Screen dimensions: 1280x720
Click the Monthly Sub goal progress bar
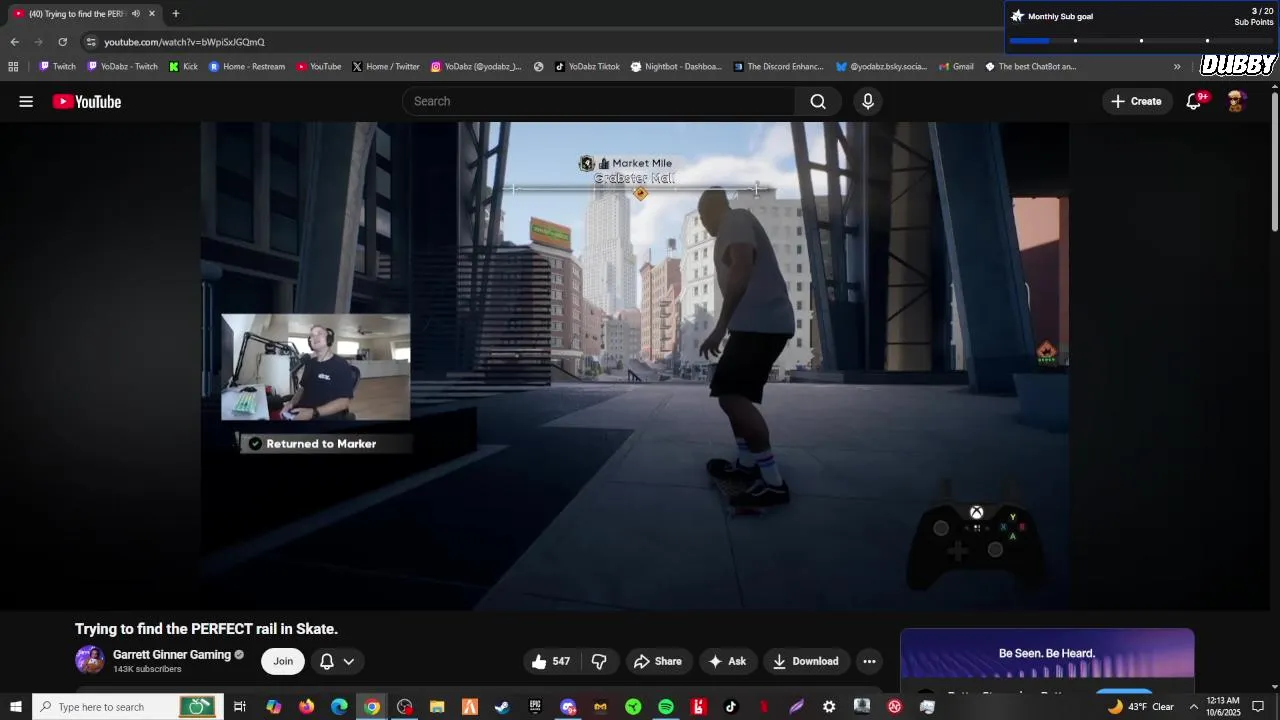(x=1140, y=41)
